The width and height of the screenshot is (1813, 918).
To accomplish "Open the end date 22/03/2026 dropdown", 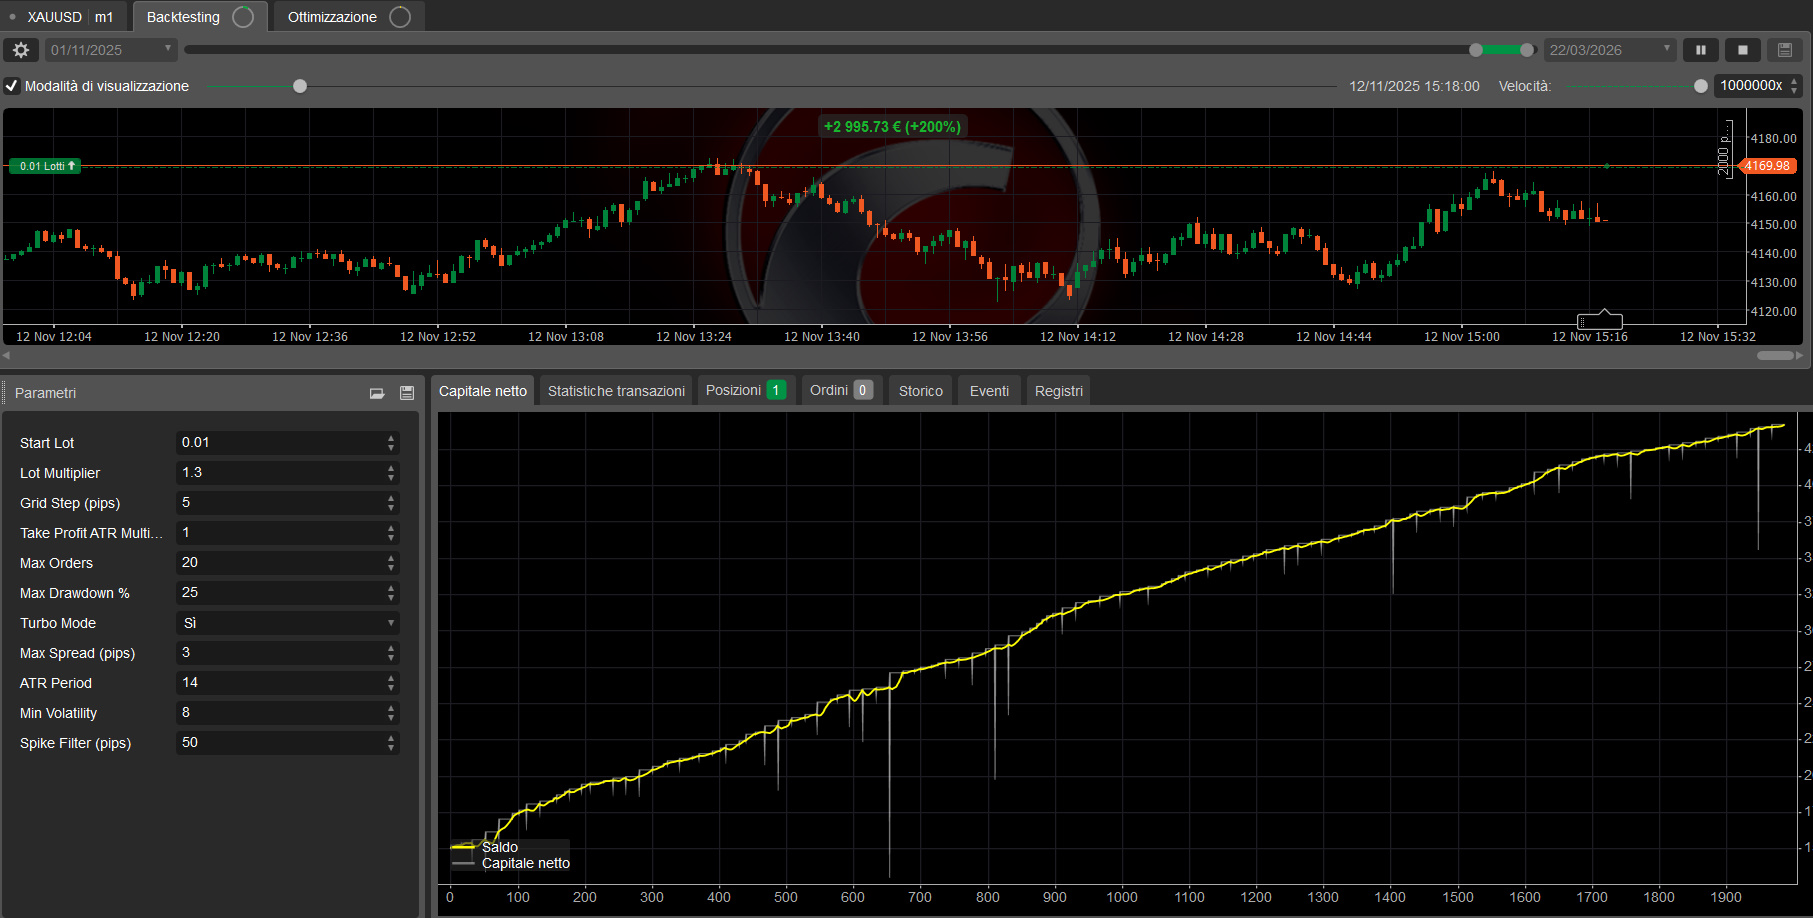I will [1609, 50].
